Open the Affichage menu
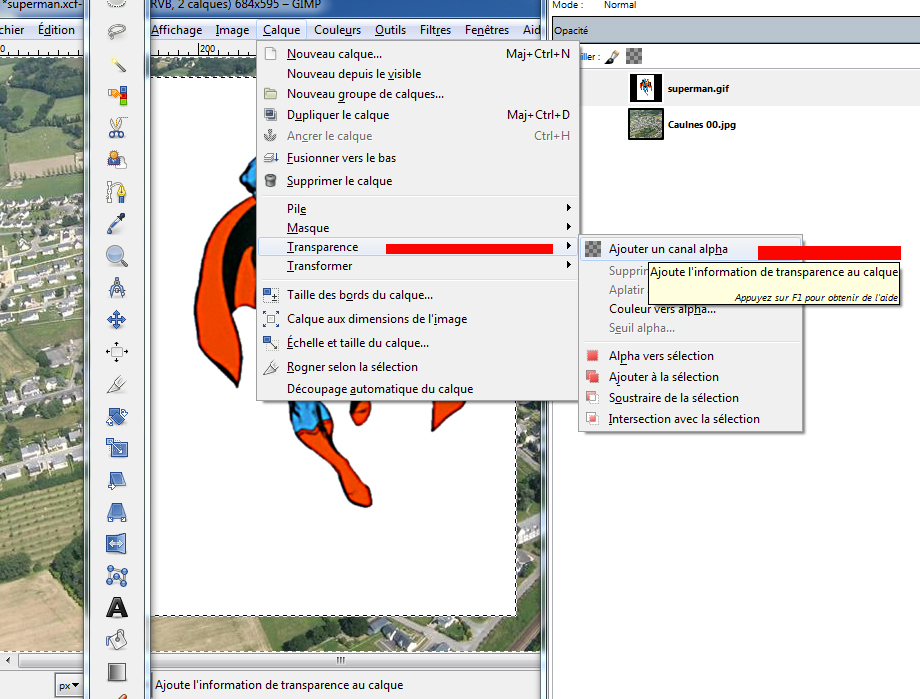This screenshot has height=699, width=920. pos(177,30)
